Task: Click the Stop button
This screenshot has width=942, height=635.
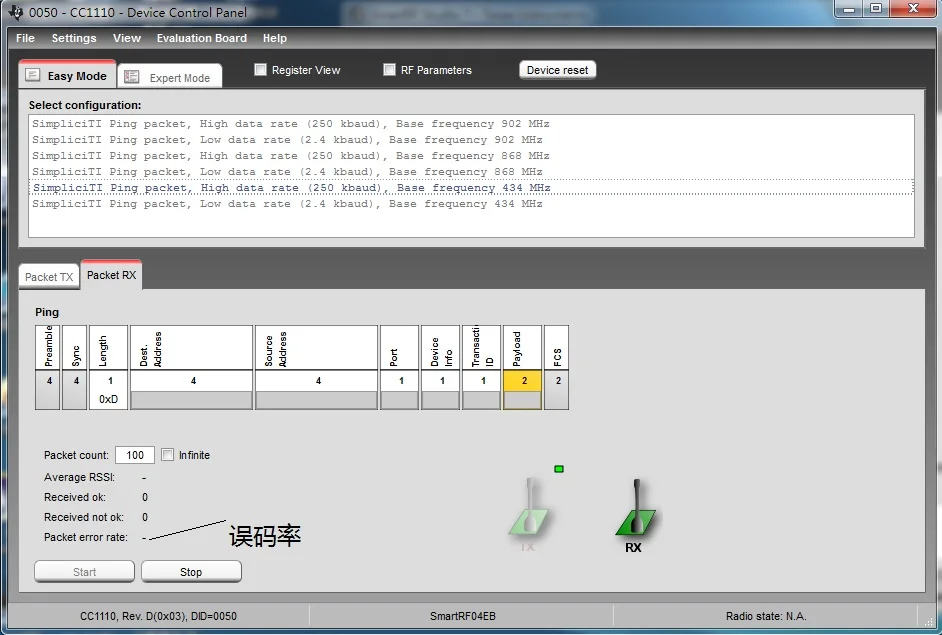Action: 192,572
